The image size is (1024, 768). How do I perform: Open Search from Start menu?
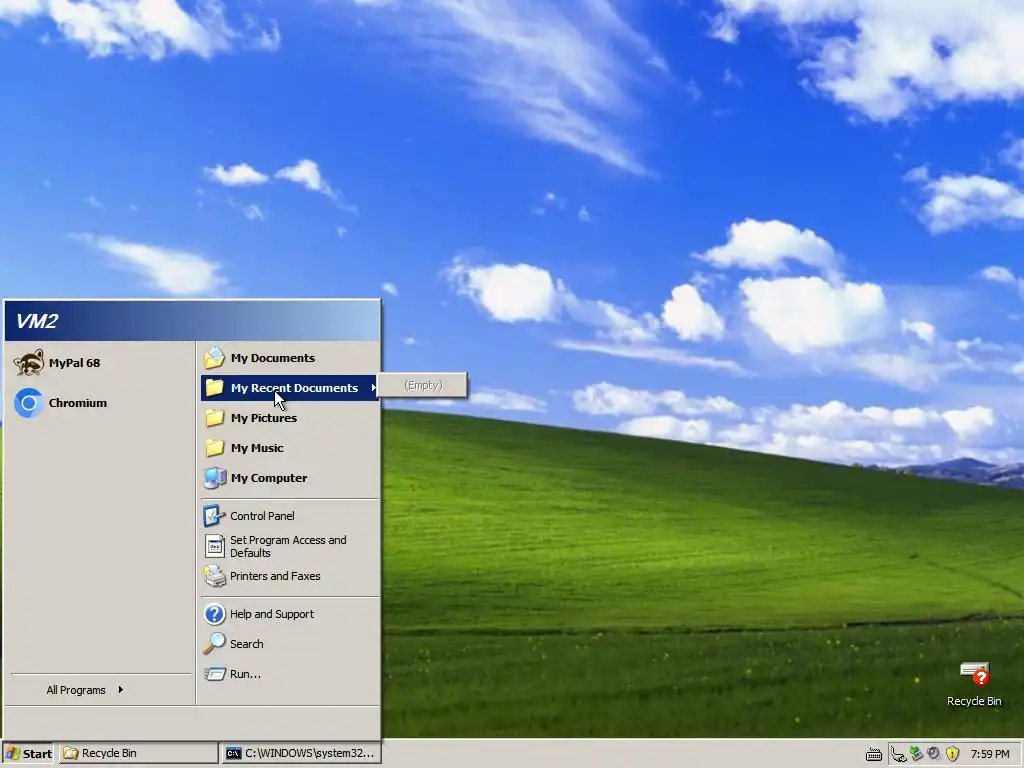pyautogui.click(x=289, y=644)
